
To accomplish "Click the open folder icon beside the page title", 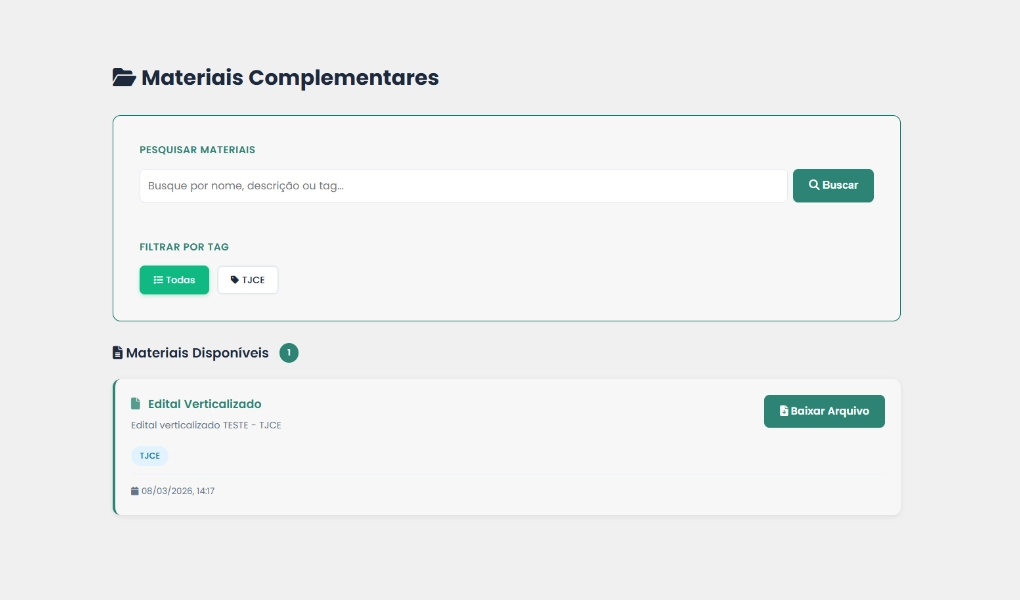I will (x=124, y=77).
